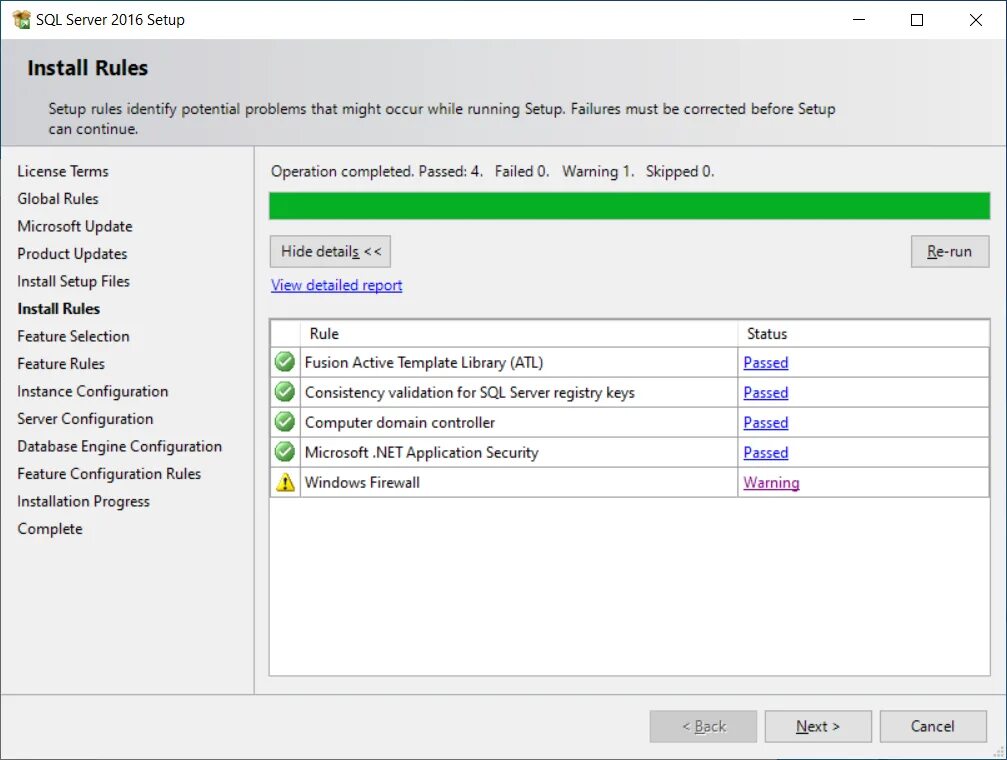Image resolution: width=1007 pixels, height=760 pixels.
Task: Open Passed status for SQL Server registry keys
Action: pyautogui.click(x=766, y=393)
